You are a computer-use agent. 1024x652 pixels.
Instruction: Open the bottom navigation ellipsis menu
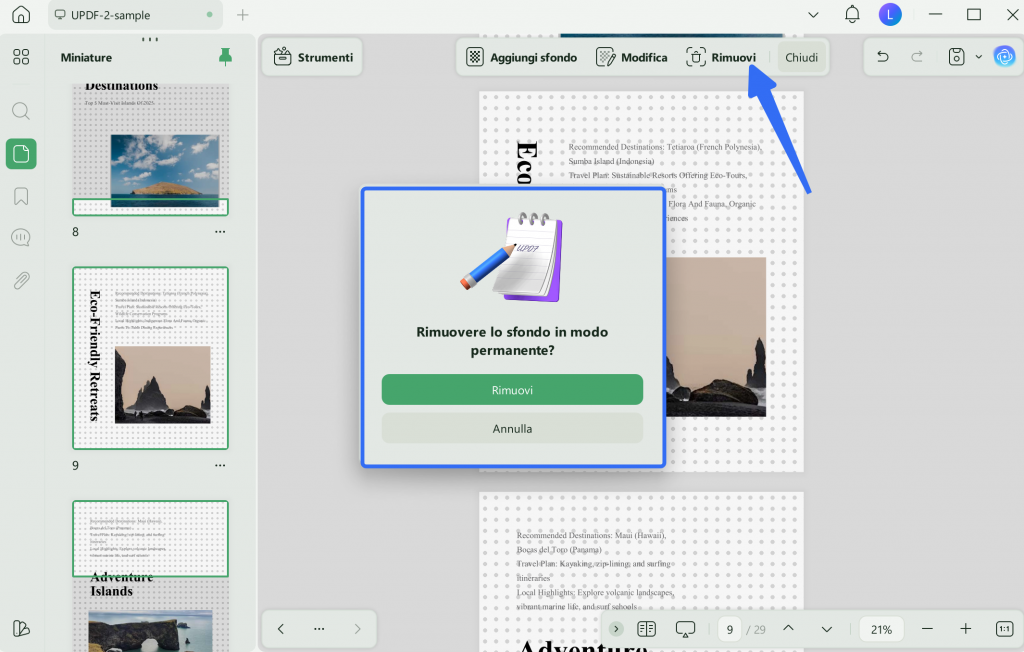point(319,628)
